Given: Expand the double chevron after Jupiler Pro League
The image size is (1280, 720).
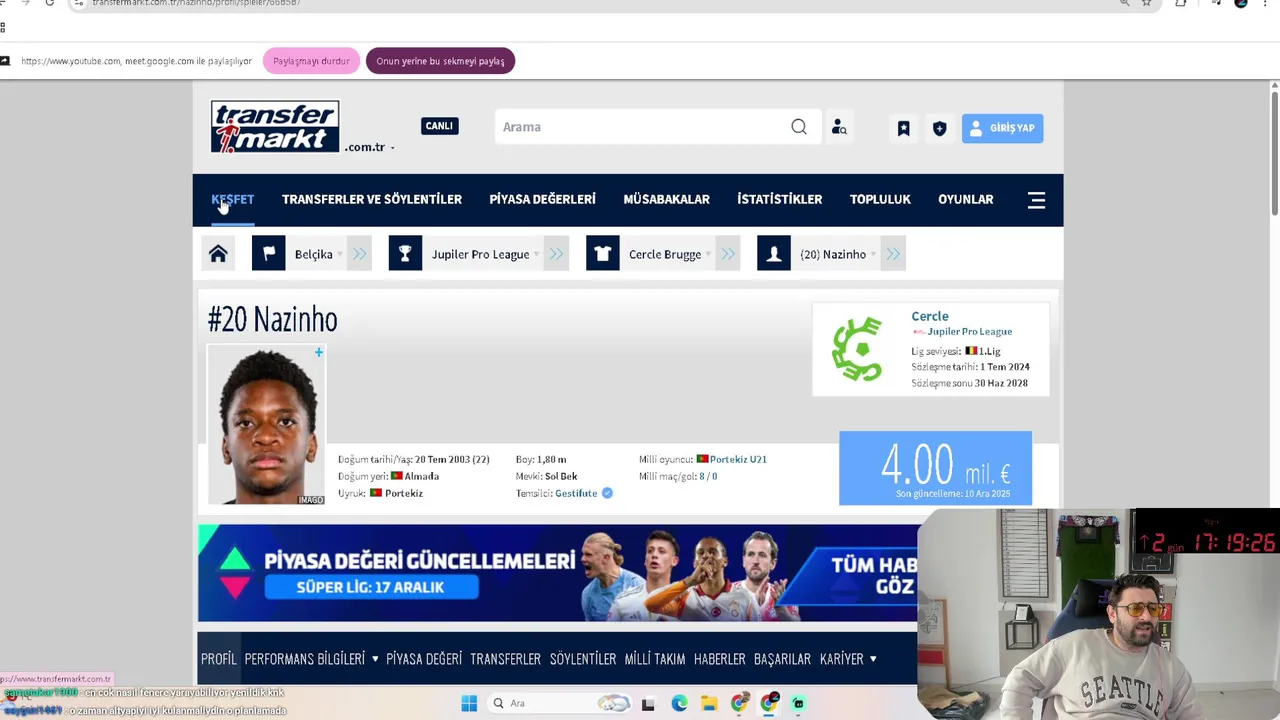Looking at the screenshot, I should [557, 254].
